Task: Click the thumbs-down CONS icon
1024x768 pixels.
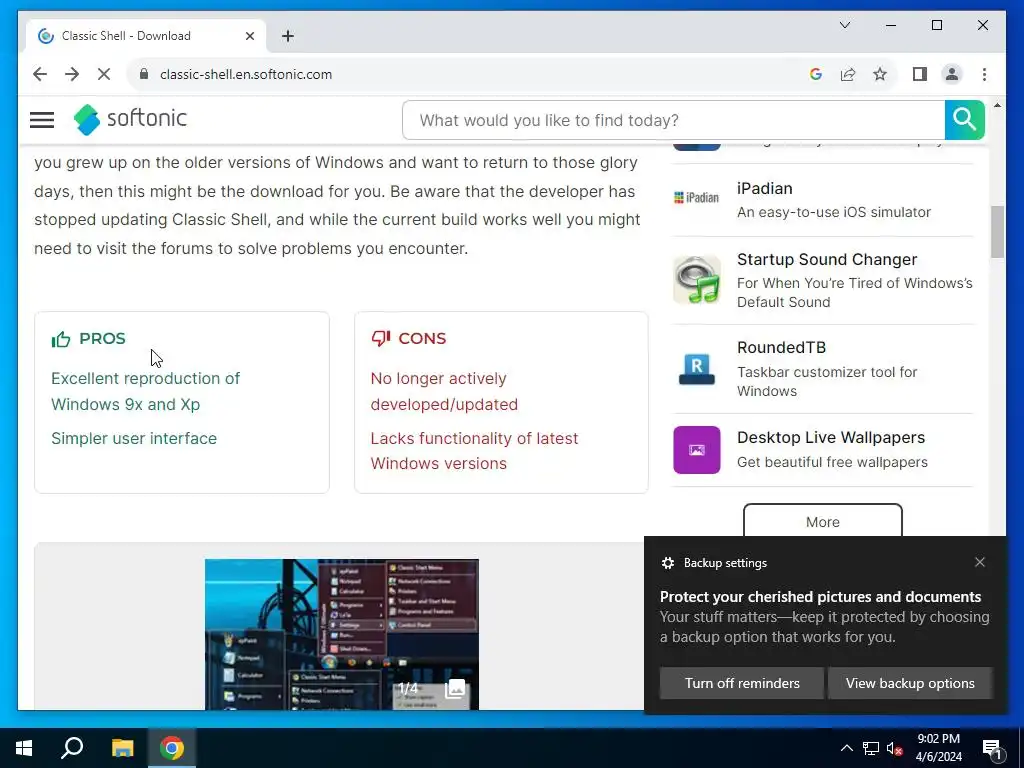Action: 381,338
